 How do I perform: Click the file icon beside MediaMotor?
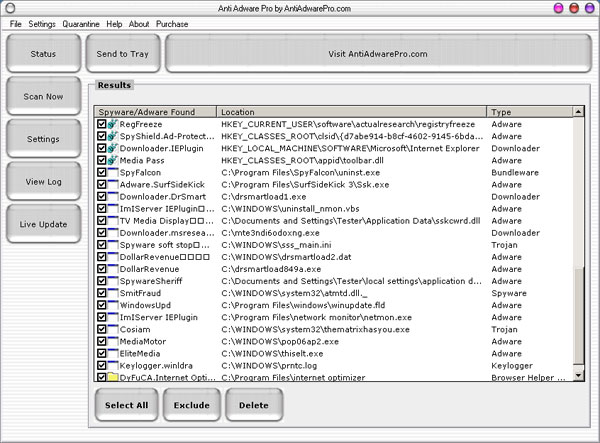[x=112, y=341]
